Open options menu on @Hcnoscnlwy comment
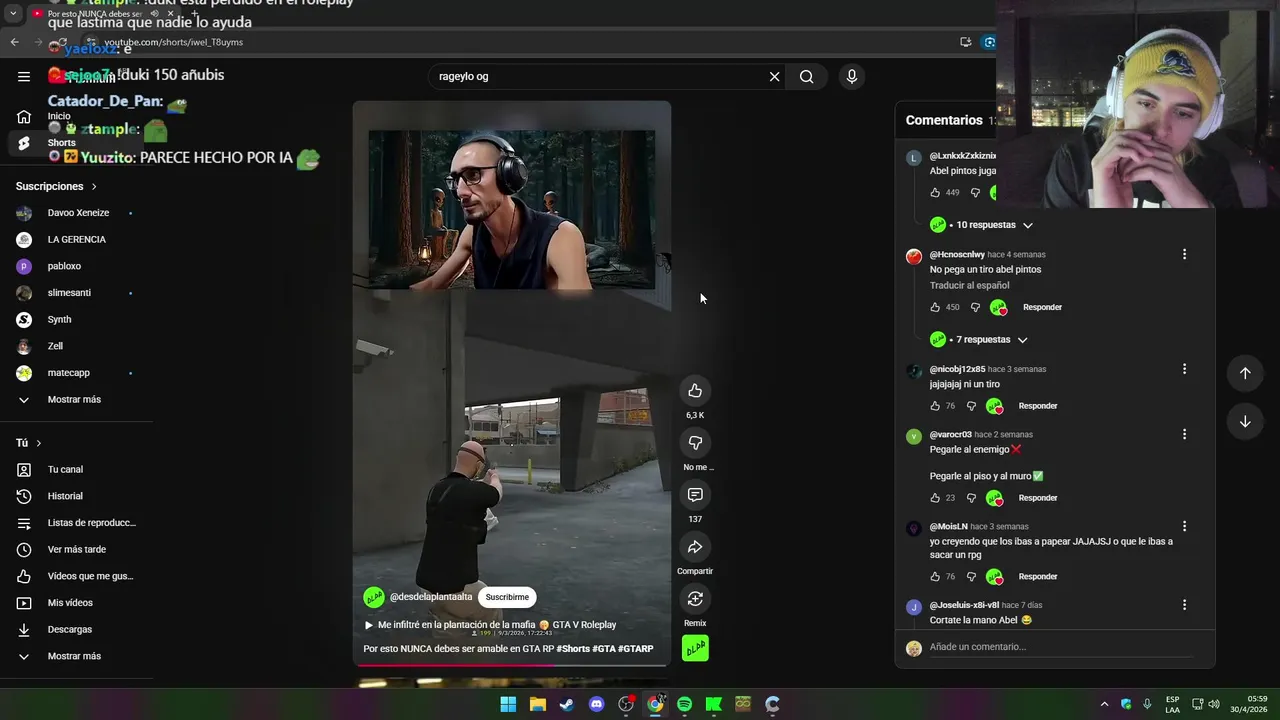Image resolution: width=1280 pixels, height=720 pixels. tap(1184, 254)
